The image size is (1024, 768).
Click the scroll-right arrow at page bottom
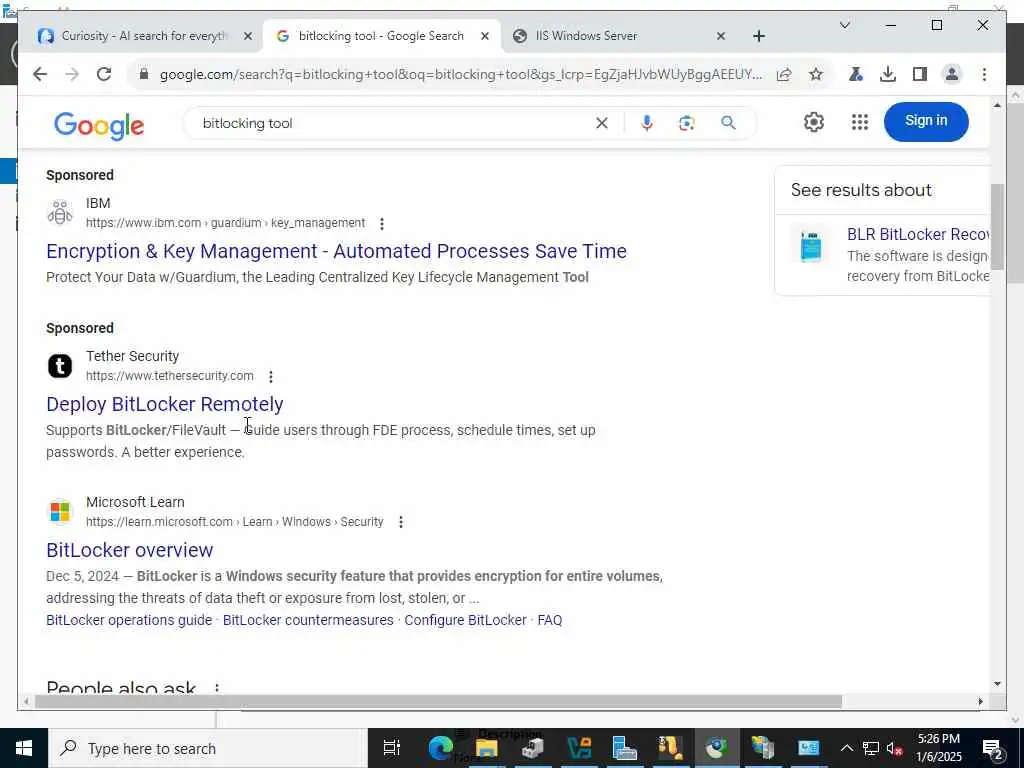(980, 702)
